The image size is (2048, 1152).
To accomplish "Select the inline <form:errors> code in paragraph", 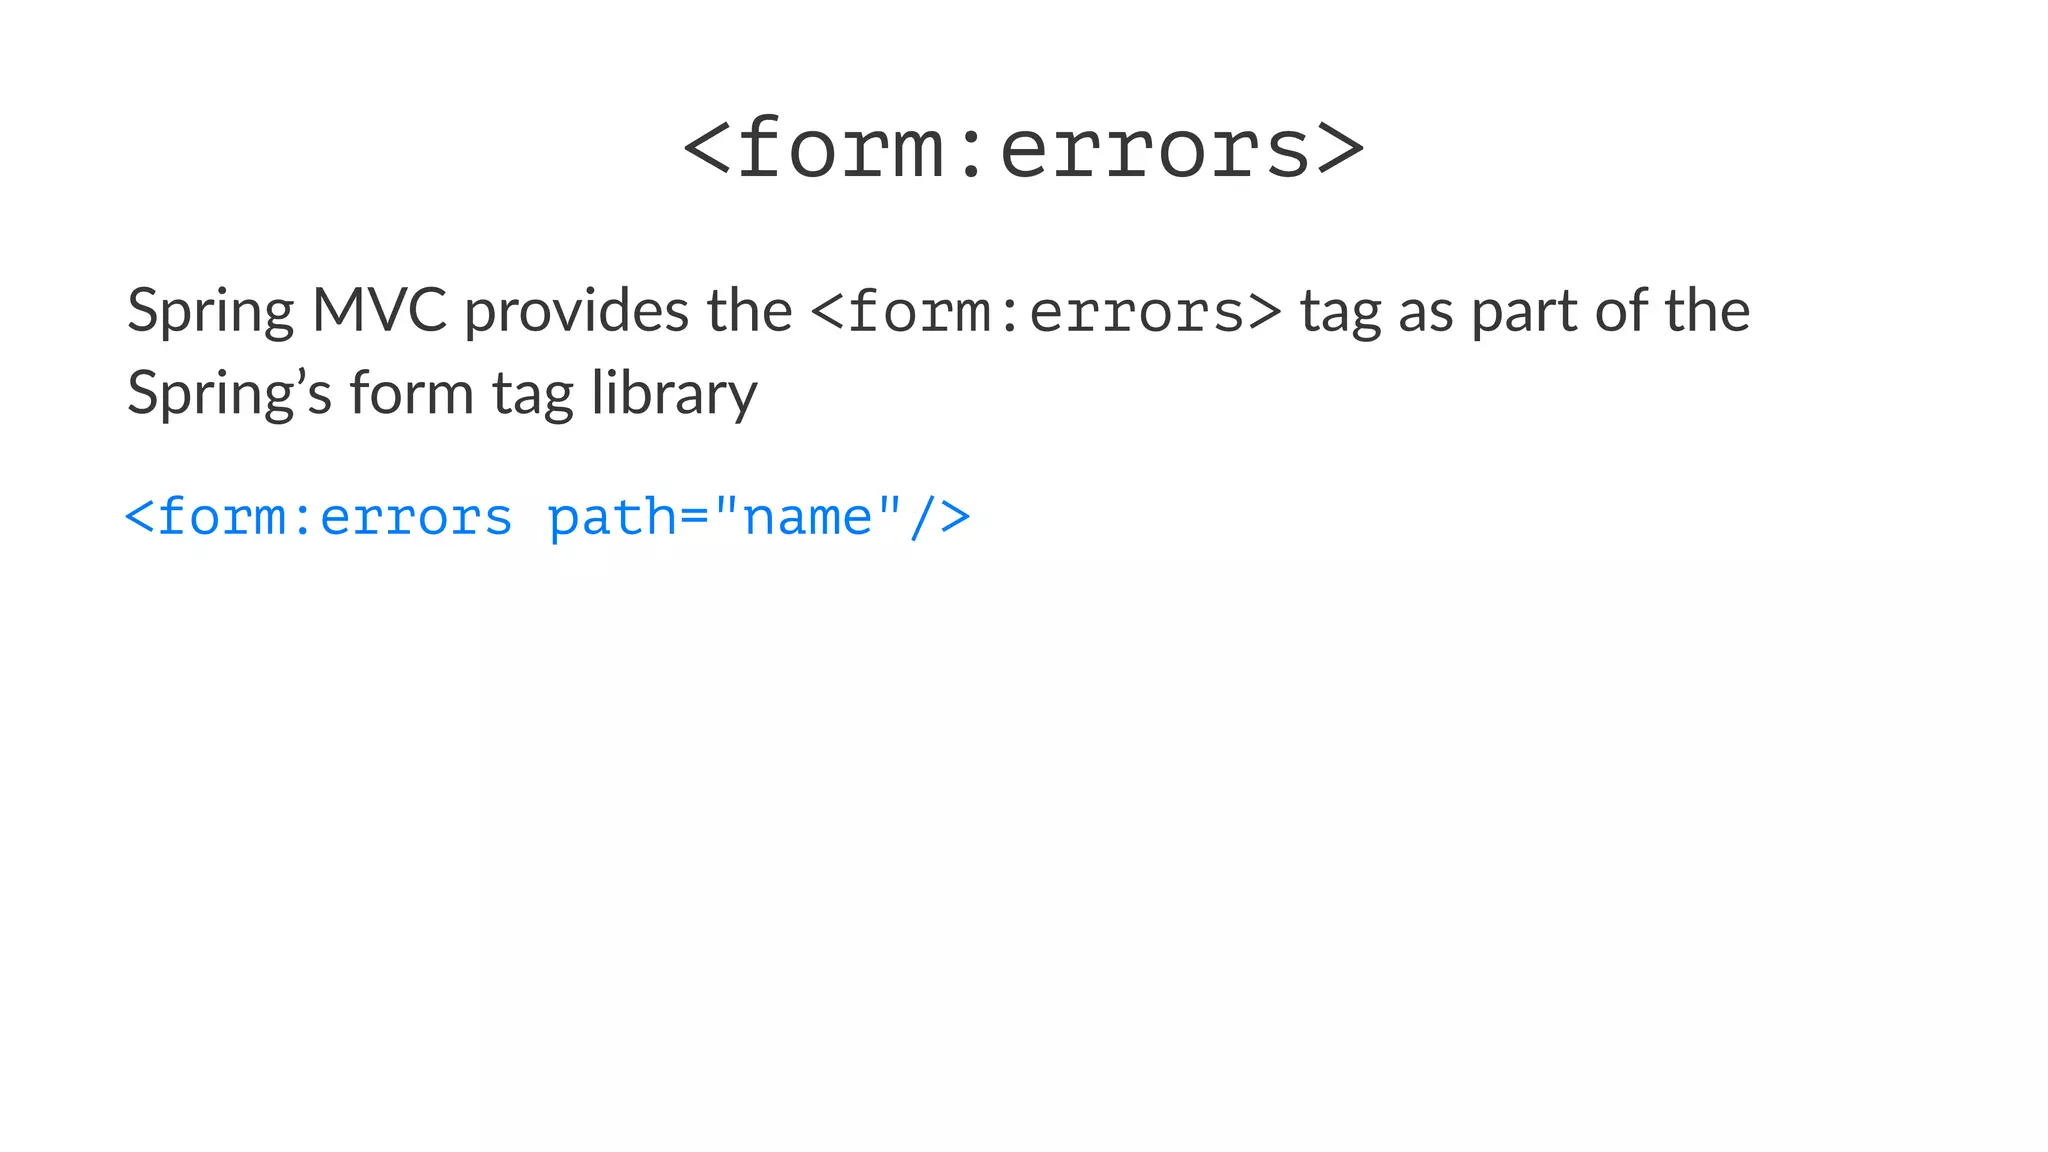I will tap(1046, 312).
